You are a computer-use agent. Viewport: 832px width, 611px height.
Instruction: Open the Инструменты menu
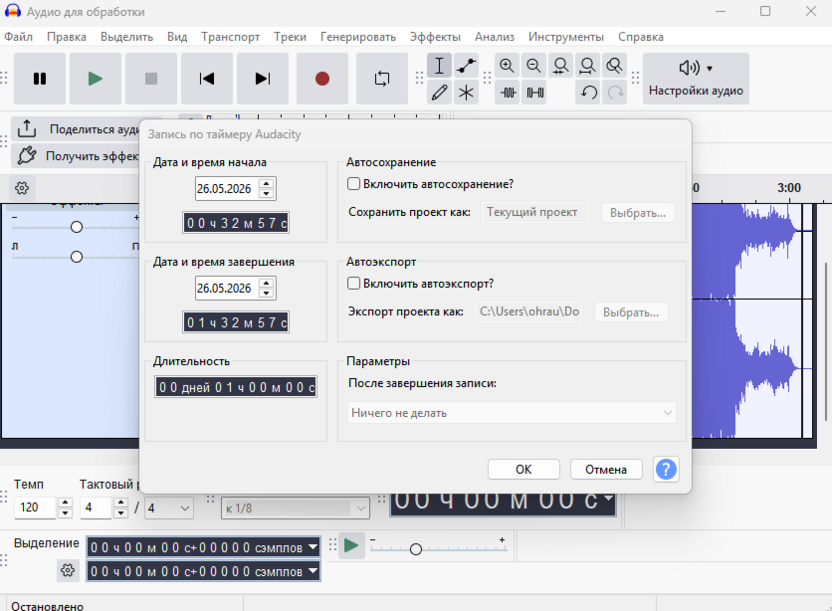566,37
